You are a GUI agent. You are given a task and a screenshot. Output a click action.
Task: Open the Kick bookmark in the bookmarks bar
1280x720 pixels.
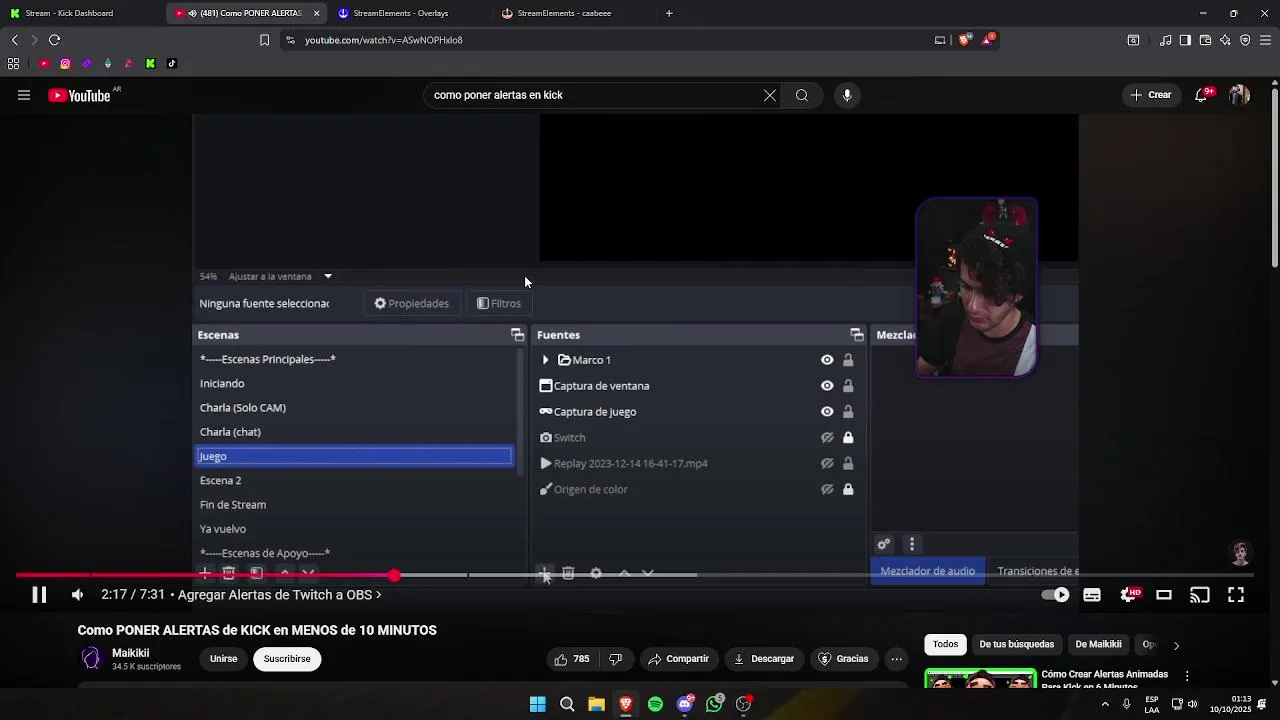coord(150,63)
